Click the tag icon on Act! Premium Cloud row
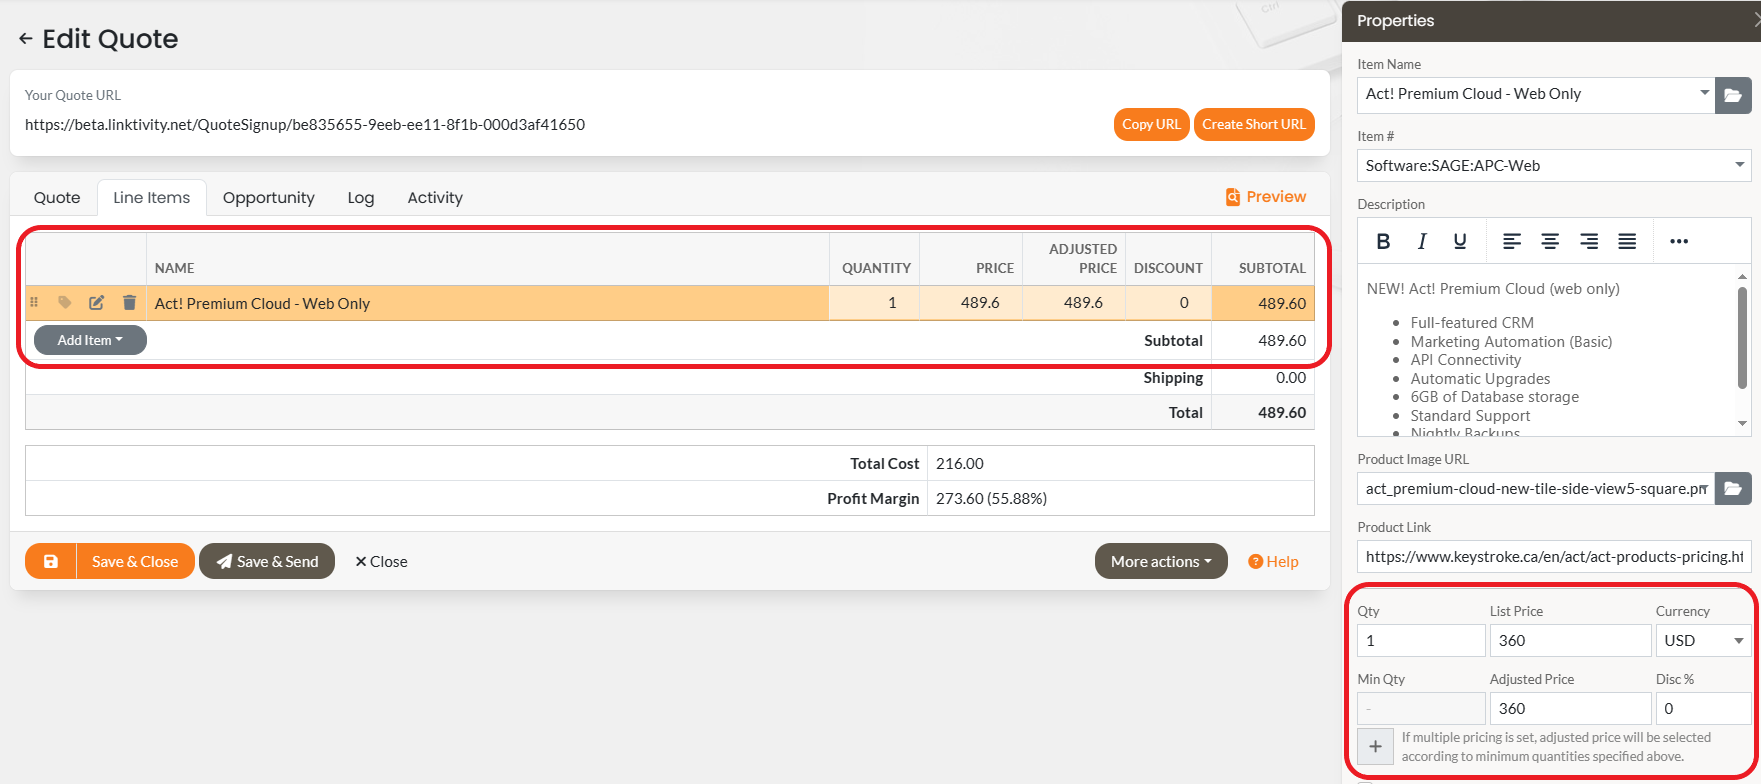 tap(65, 303)
